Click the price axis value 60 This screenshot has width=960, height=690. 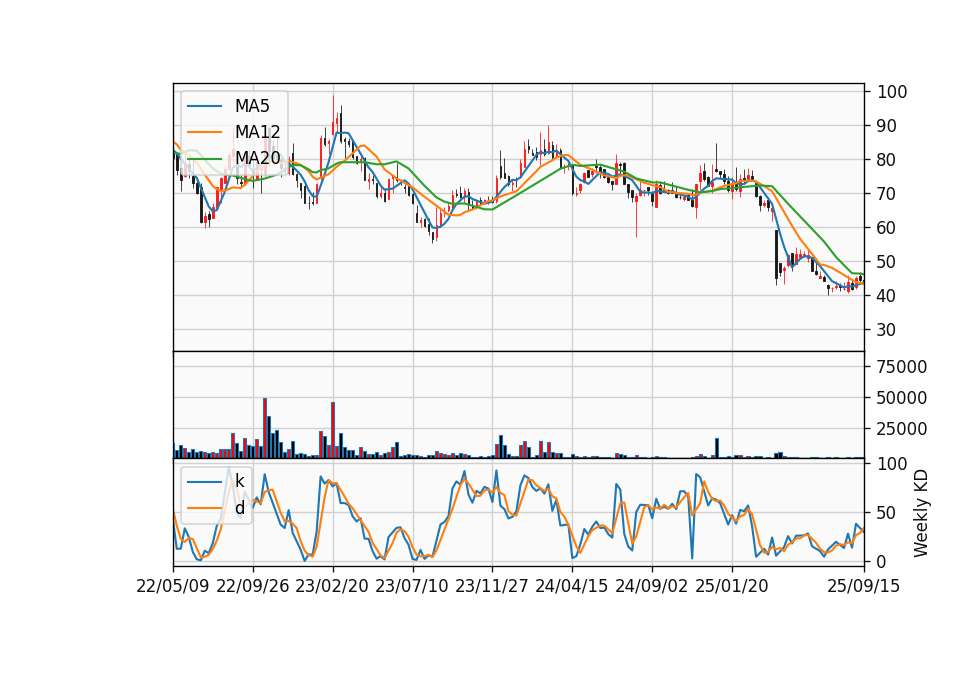click(886, 228)
